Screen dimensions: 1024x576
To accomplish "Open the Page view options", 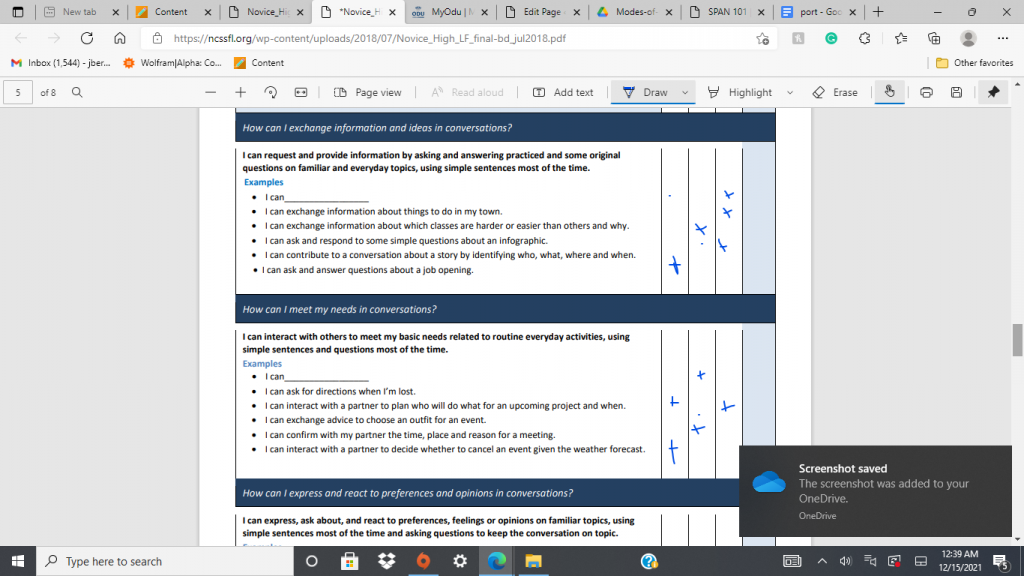I will point(368,93).
